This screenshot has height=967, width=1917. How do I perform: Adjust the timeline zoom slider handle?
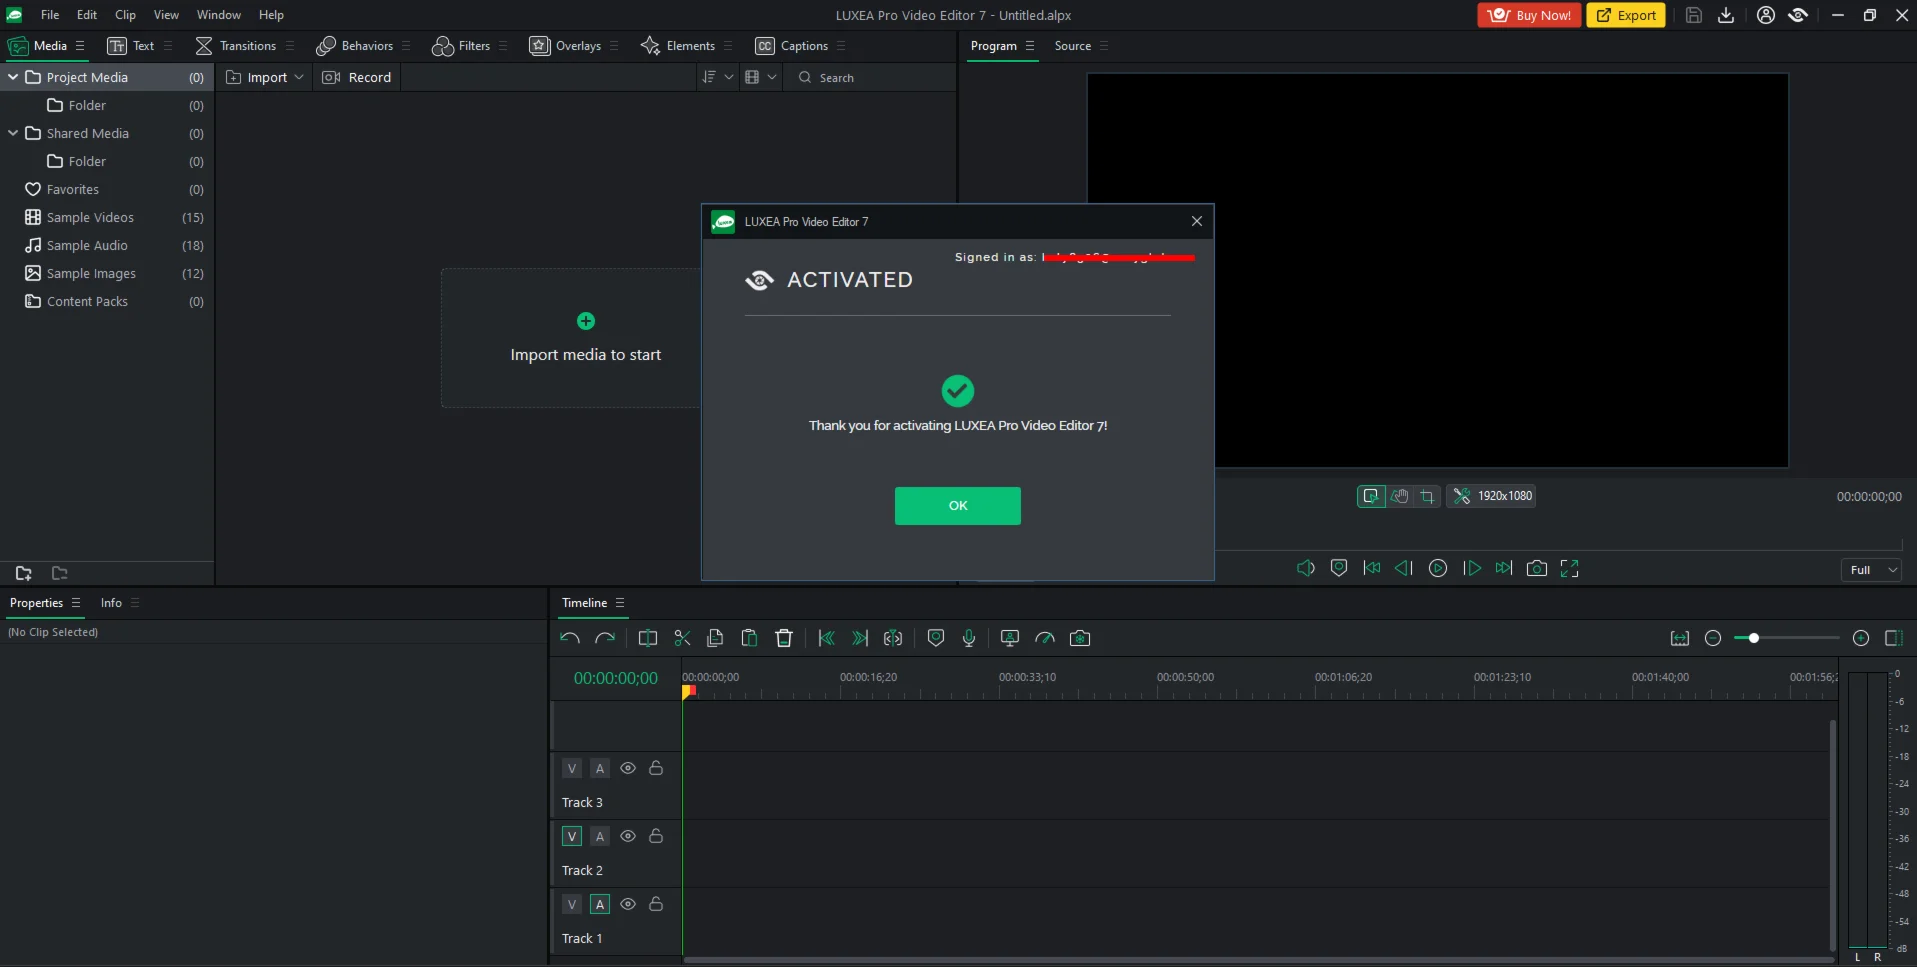pyautogui.click(x=1753, y=638)
